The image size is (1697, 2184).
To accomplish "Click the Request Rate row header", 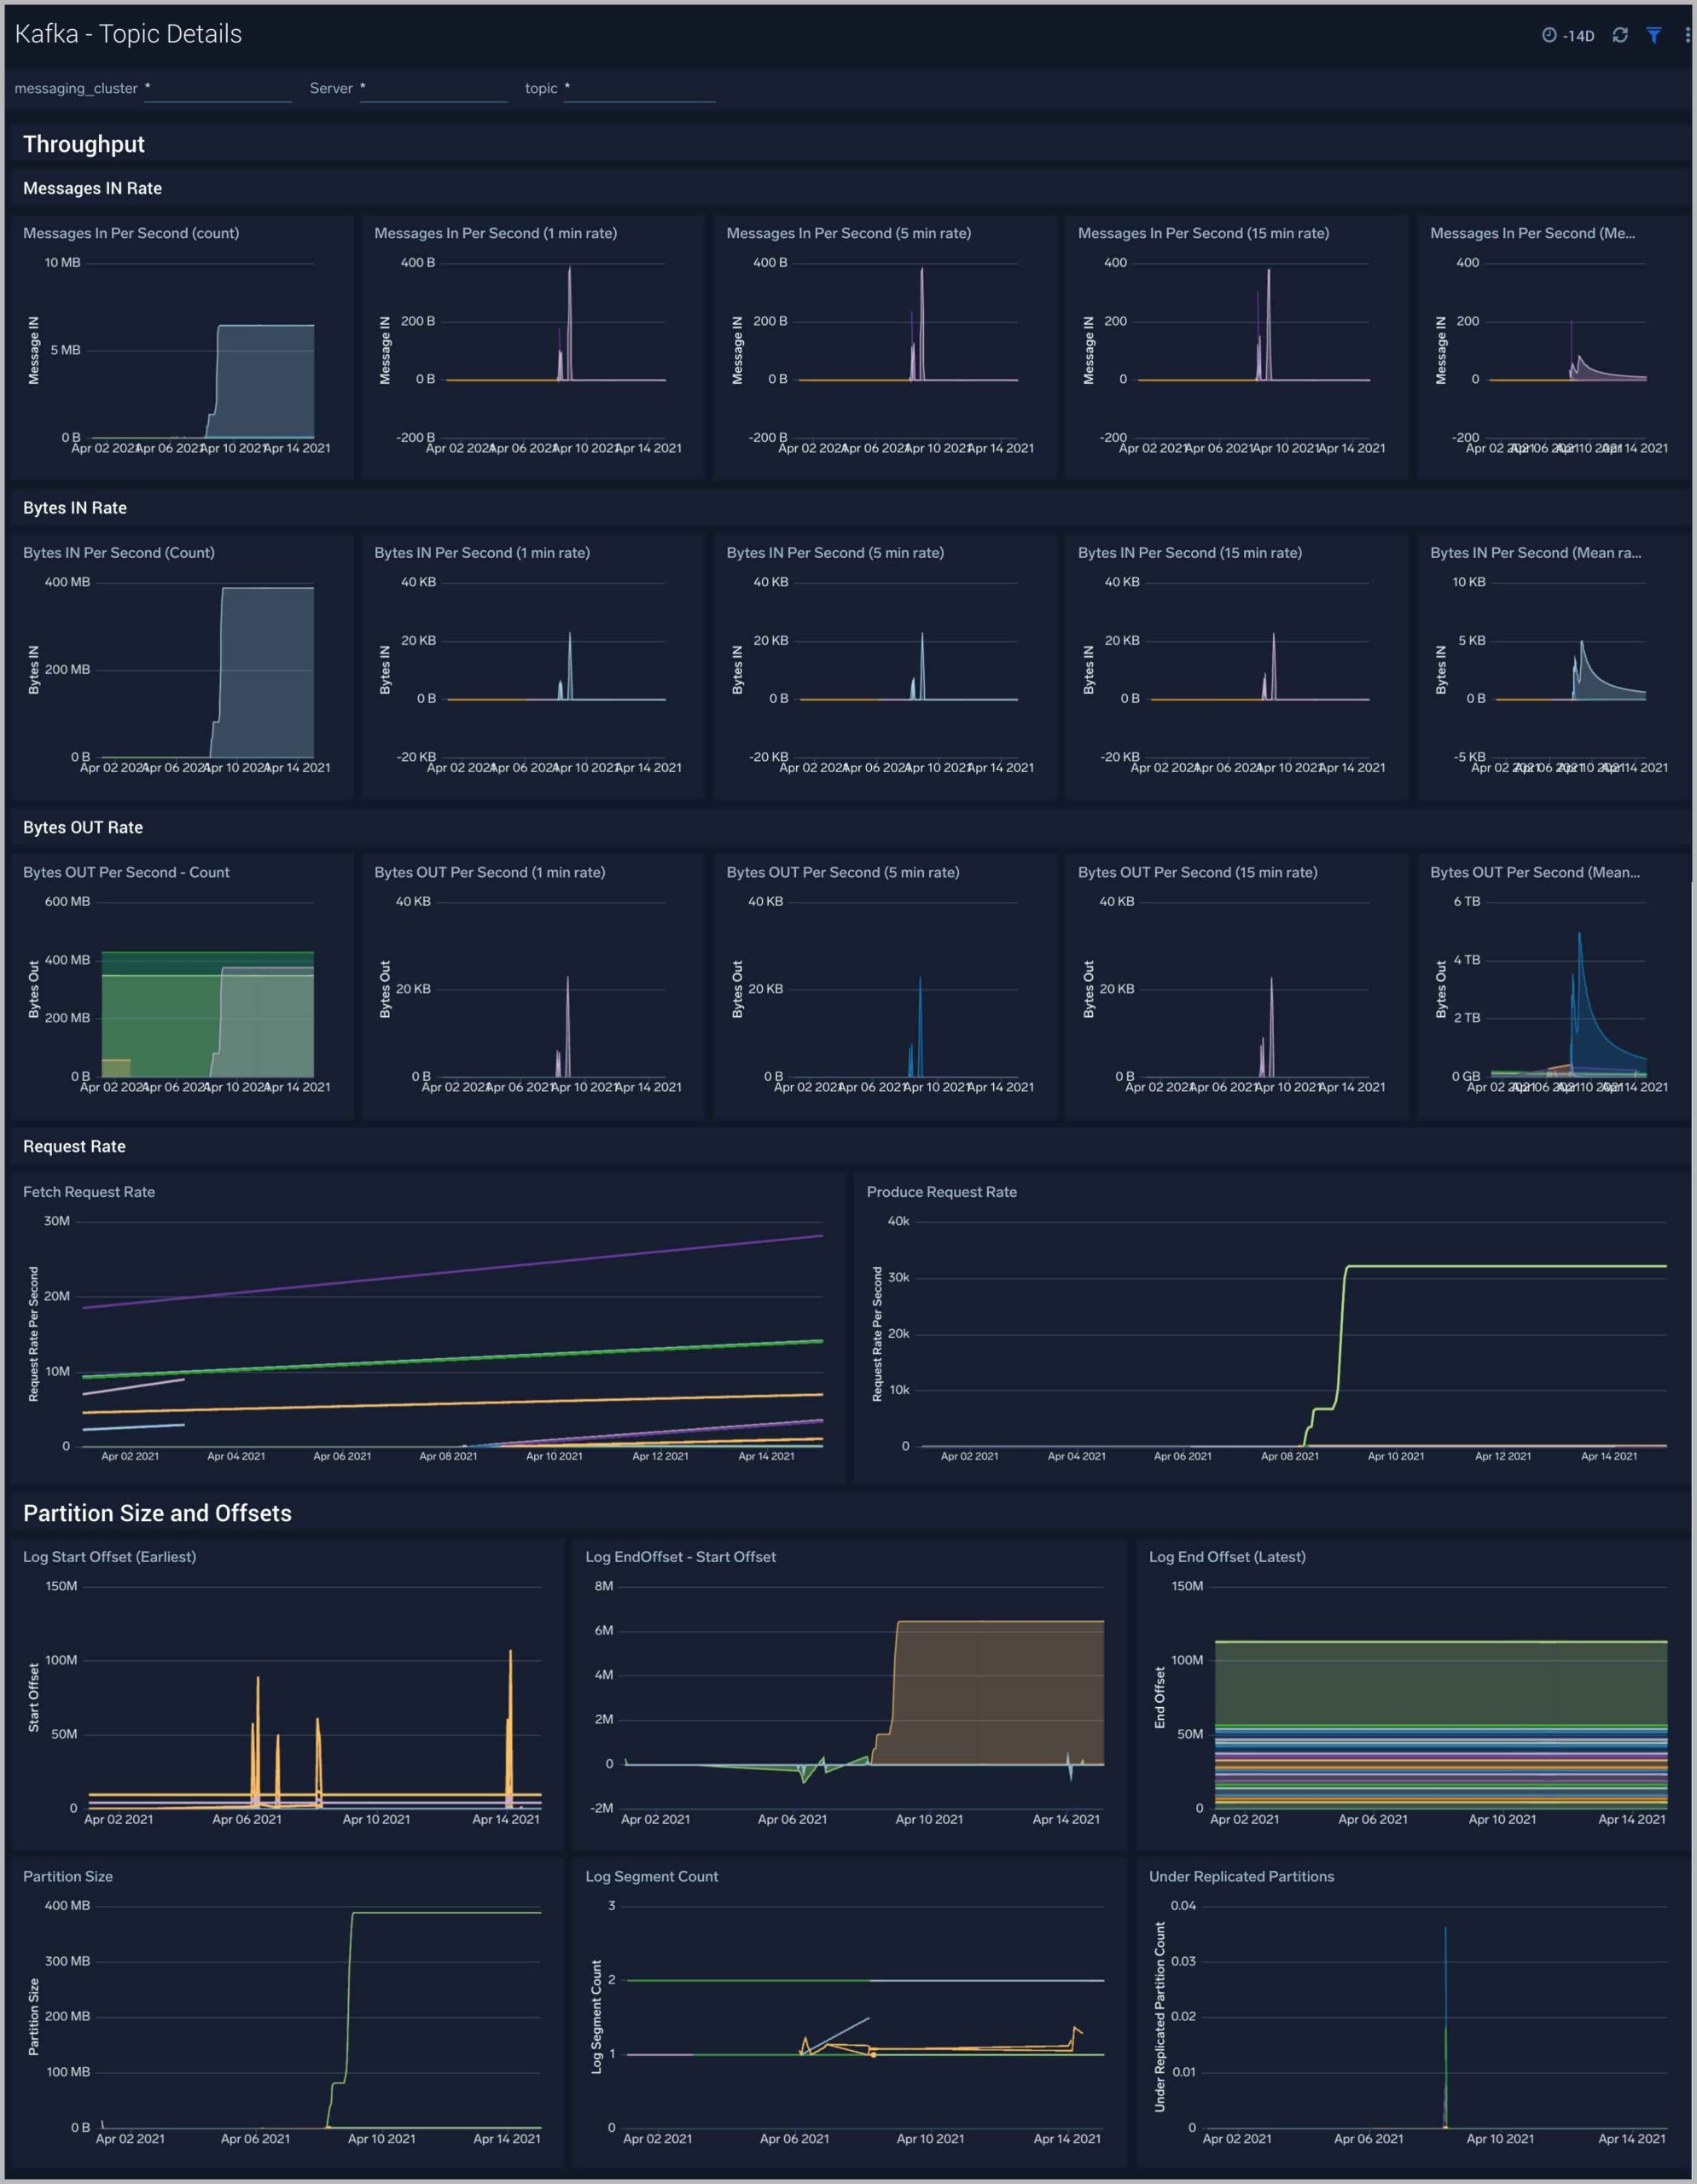I will 74,1146.
